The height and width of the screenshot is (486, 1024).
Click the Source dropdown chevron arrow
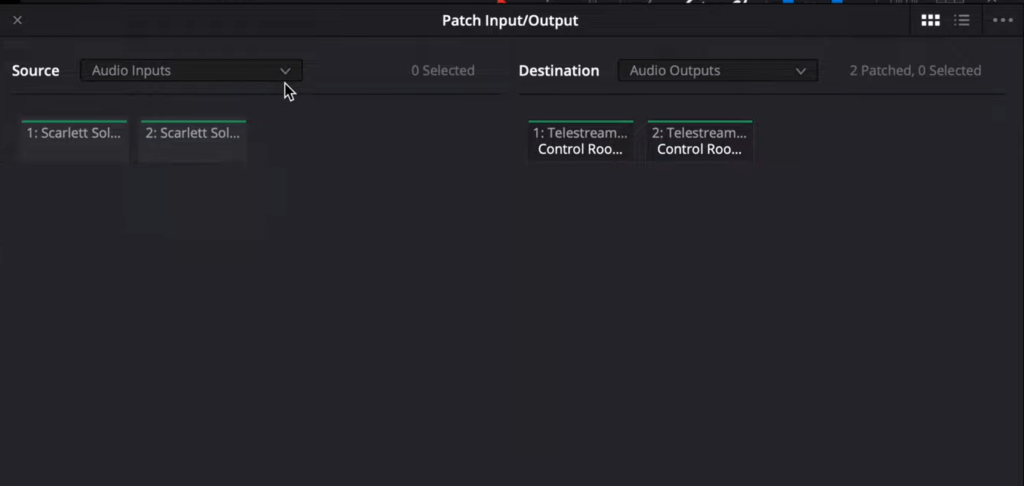tap(285, 71)
